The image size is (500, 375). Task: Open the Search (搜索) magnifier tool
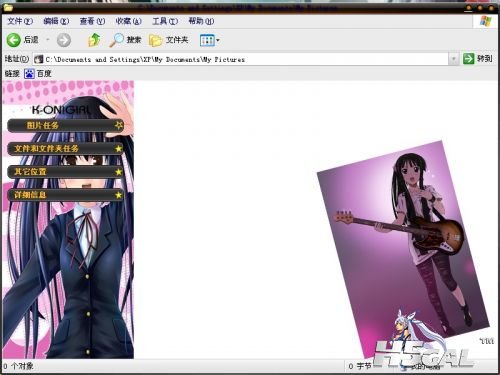click(126, 40)
